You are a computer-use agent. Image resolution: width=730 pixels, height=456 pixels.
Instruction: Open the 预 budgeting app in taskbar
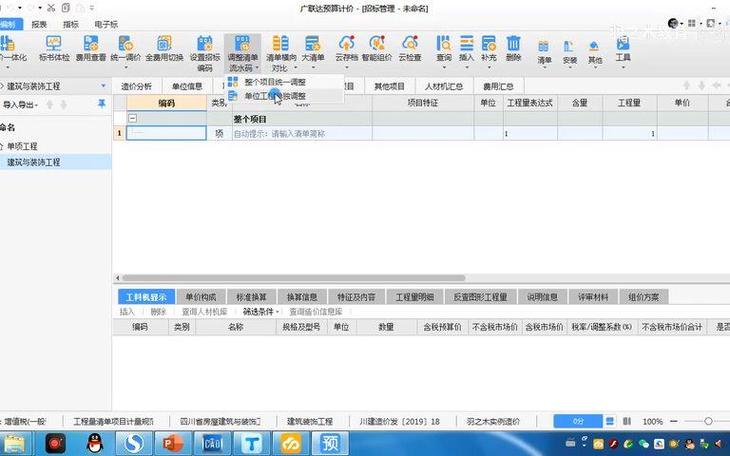point(330,443)
